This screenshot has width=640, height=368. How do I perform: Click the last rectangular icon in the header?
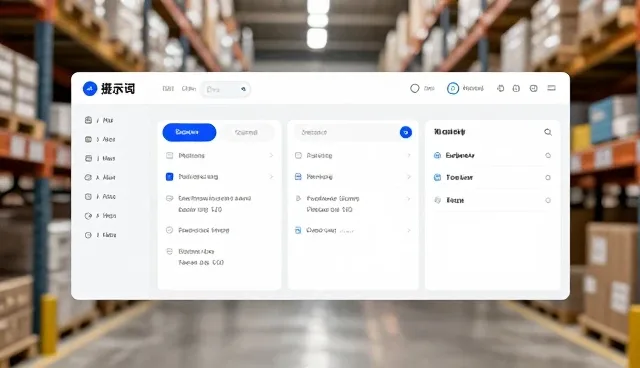551,88
